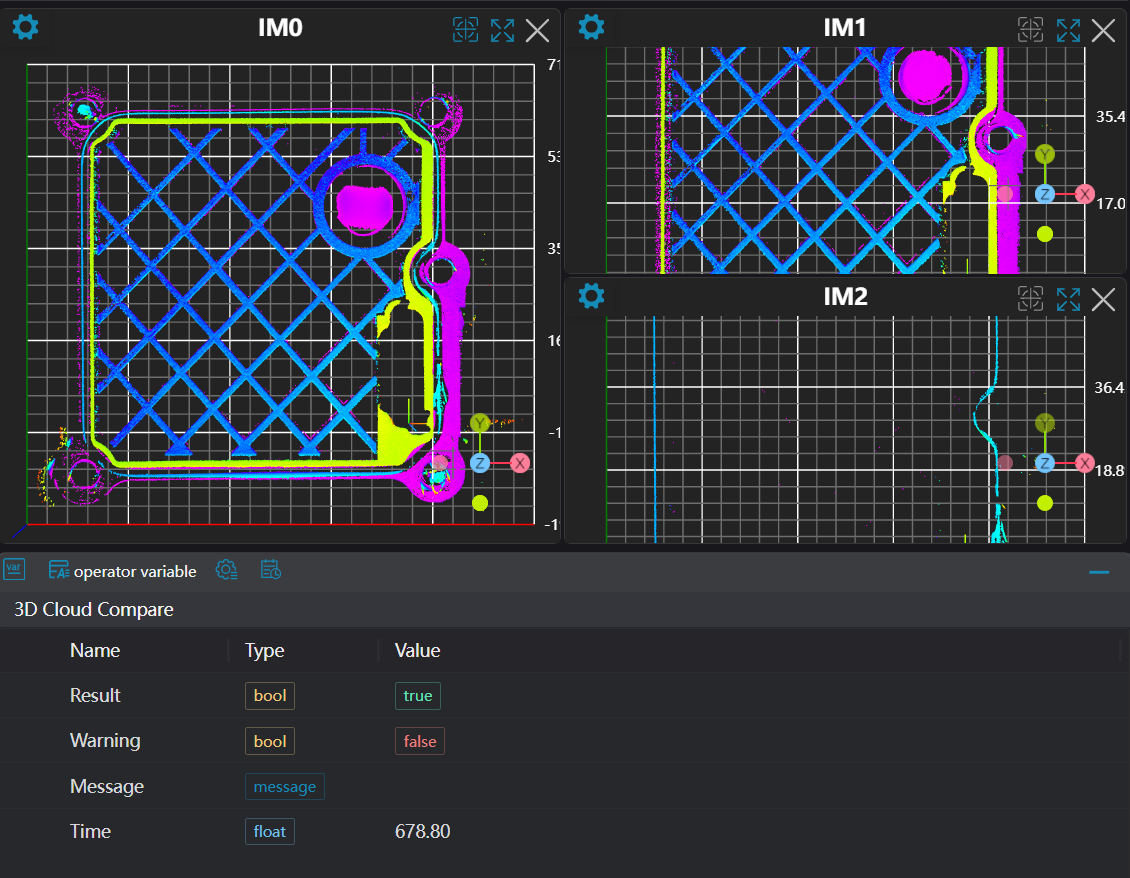
Task: Click the true value for Result
Action: tap(418, 696)
